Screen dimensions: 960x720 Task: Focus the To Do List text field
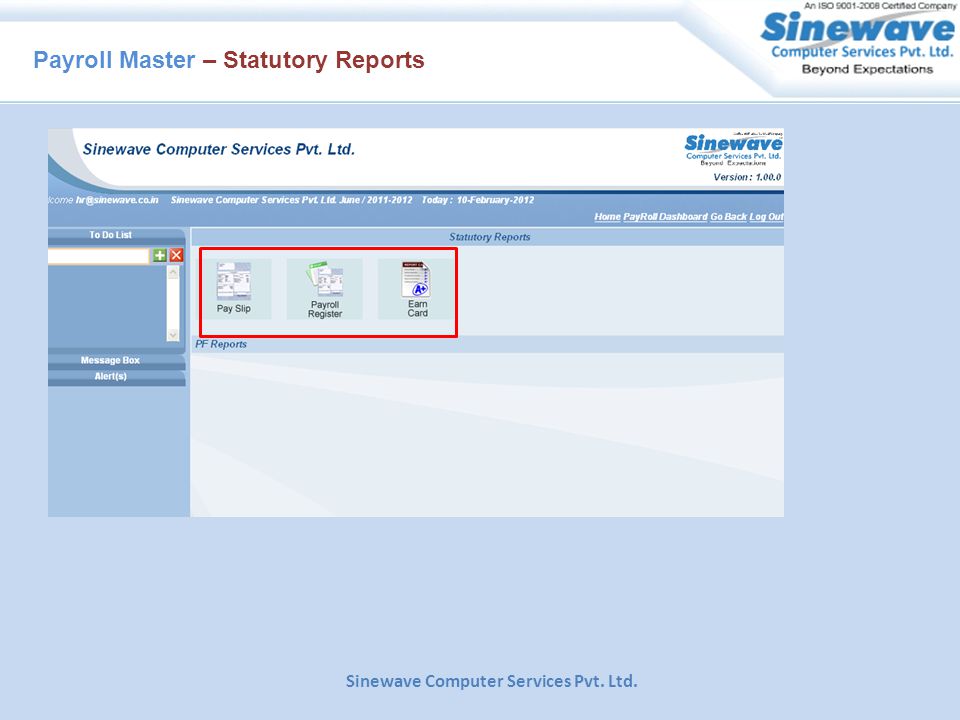(99, 256)
